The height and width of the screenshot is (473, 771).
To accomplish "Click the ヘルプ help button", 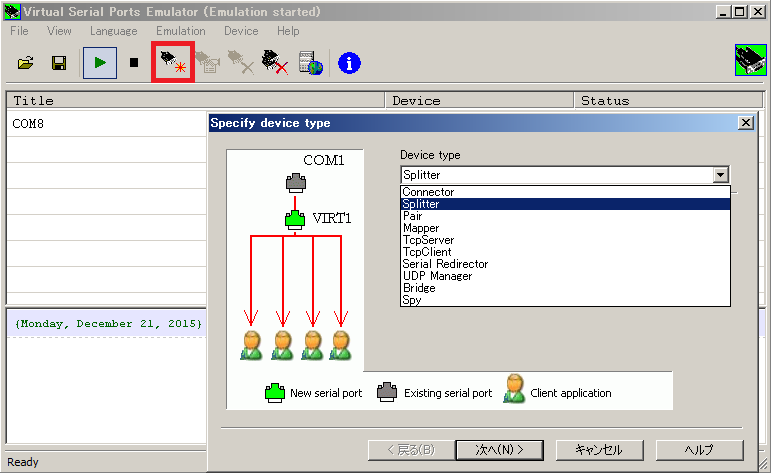I will (699, 450).
